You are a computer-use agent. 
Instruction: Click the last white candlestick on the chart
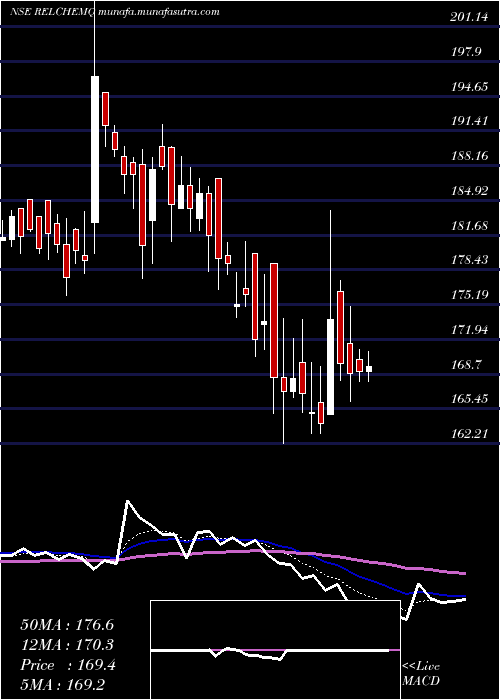pos(369,369)
